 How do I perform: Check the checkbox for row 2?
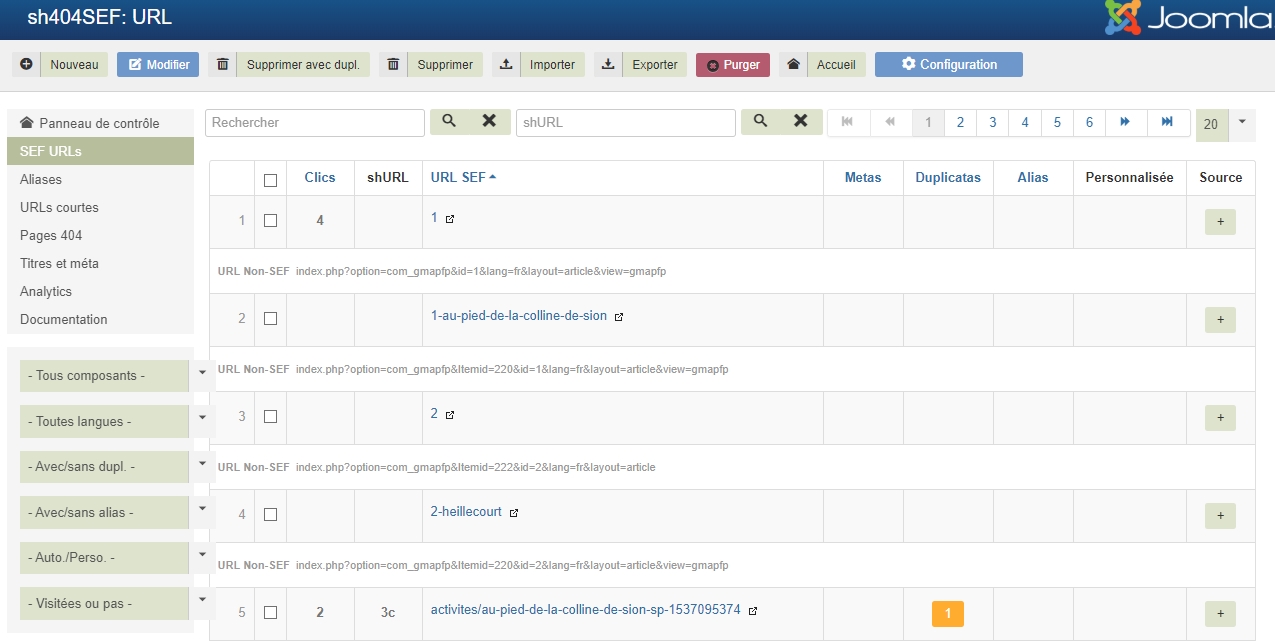[270, 319]
